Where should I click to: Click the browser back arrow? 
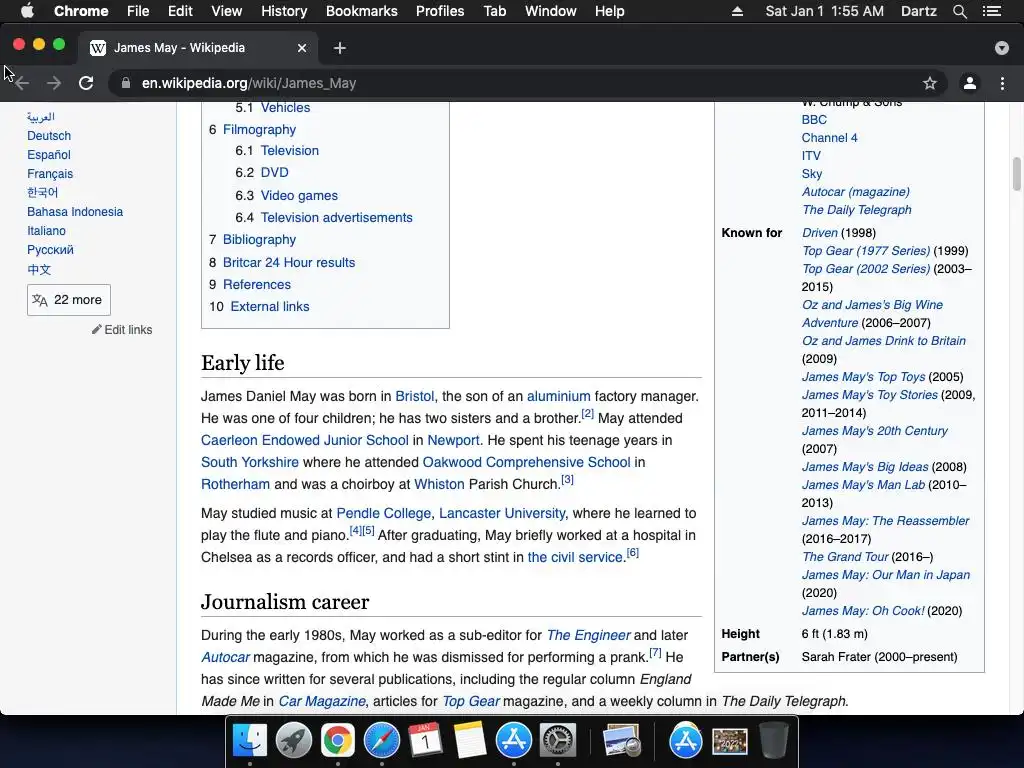point(22,83)
